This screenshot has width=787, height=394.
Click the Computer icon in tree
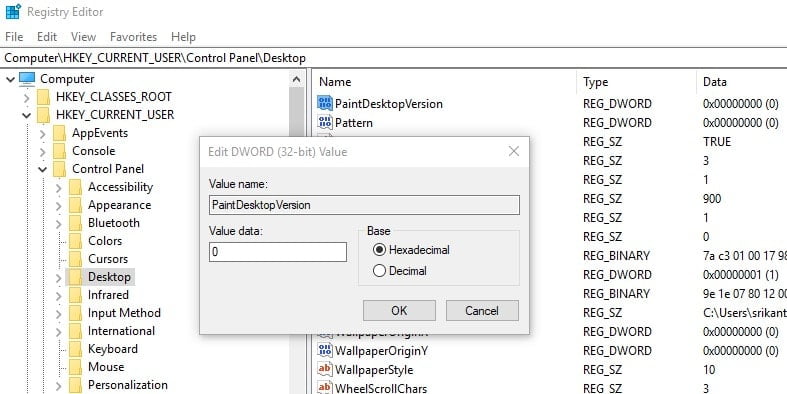[27, 79]
